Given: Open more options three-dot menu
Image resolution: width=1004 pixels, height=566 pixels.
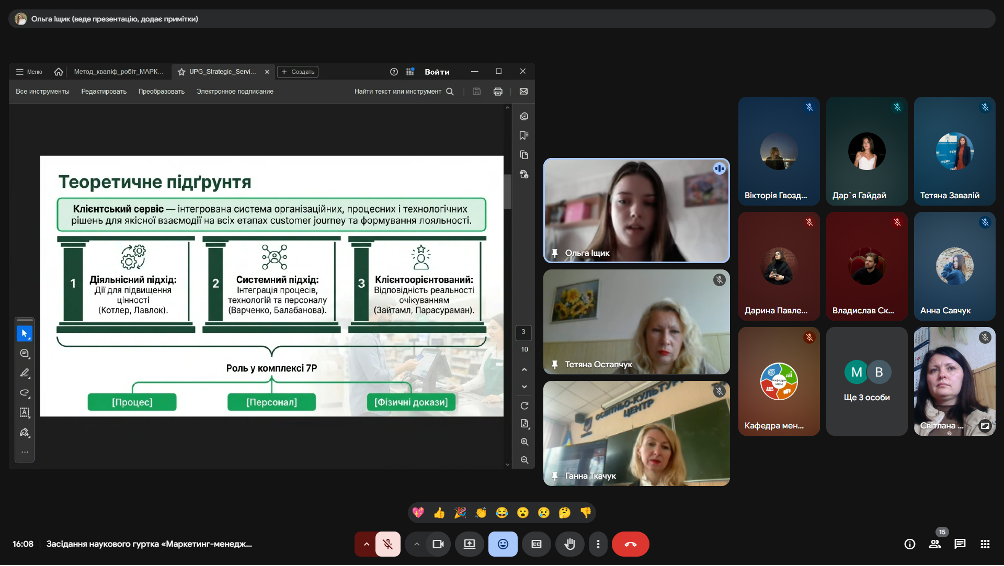Looking at the screenshot, I should point(598,544).
